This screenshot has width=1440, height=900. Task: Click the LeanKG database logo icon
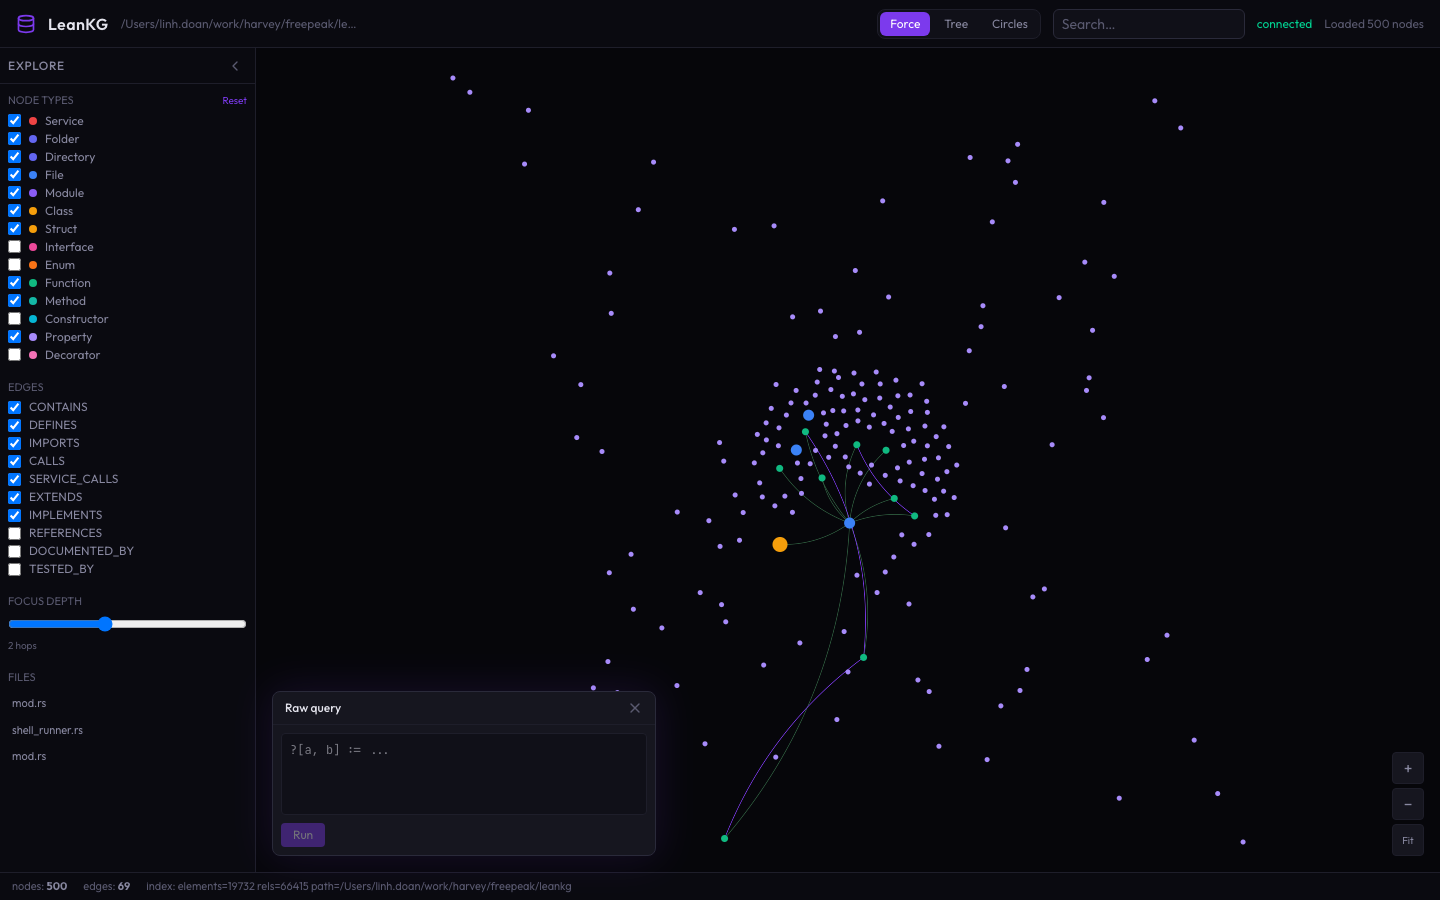coord(26,24)
